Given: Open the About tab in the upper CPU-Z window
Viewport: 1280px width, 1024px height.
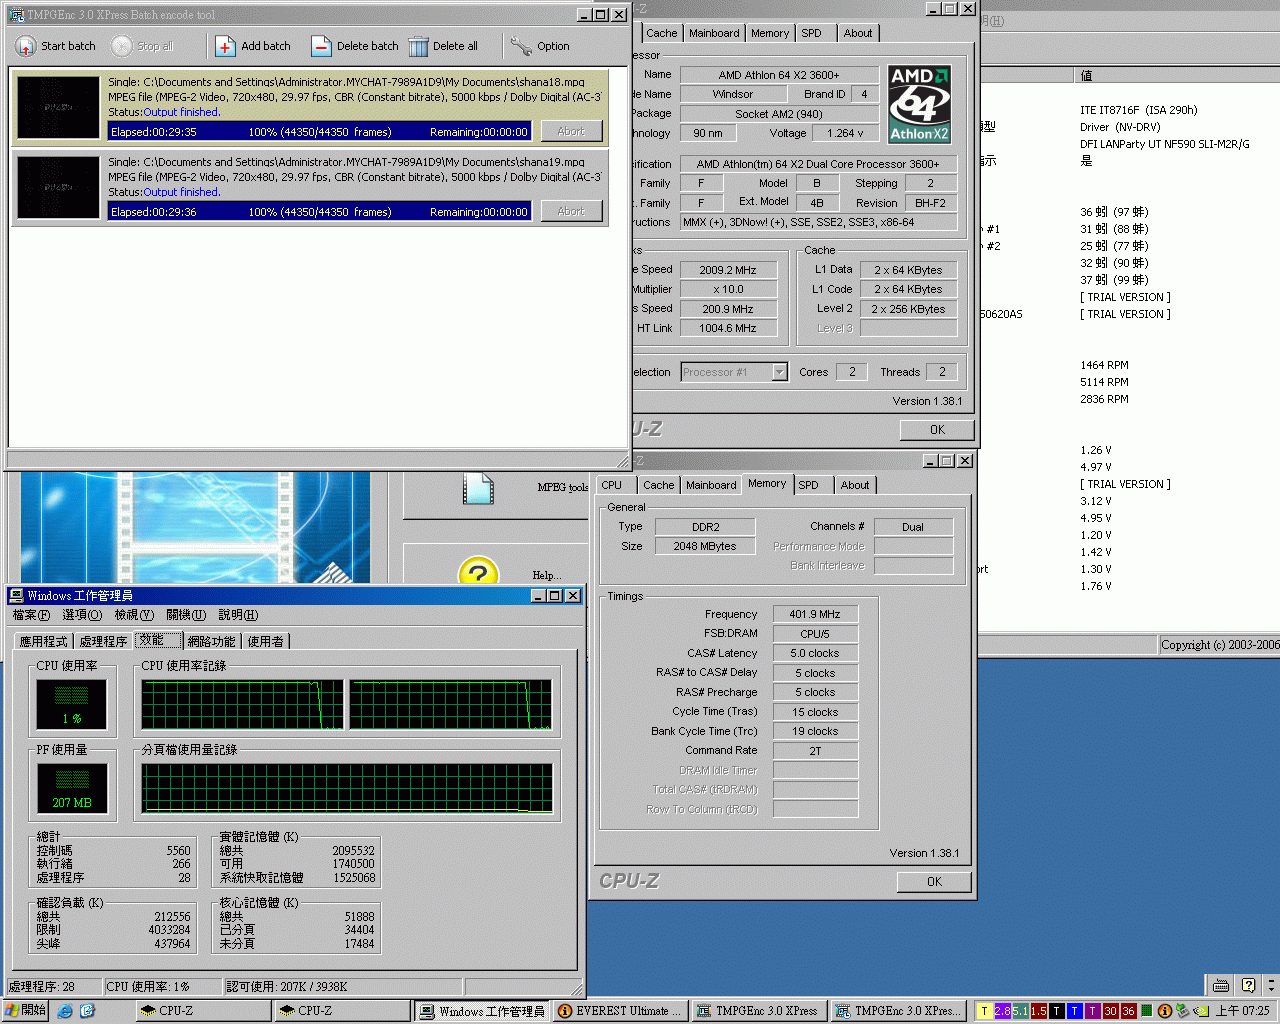Looking at the screenshot, I should (x=858, y=33).
